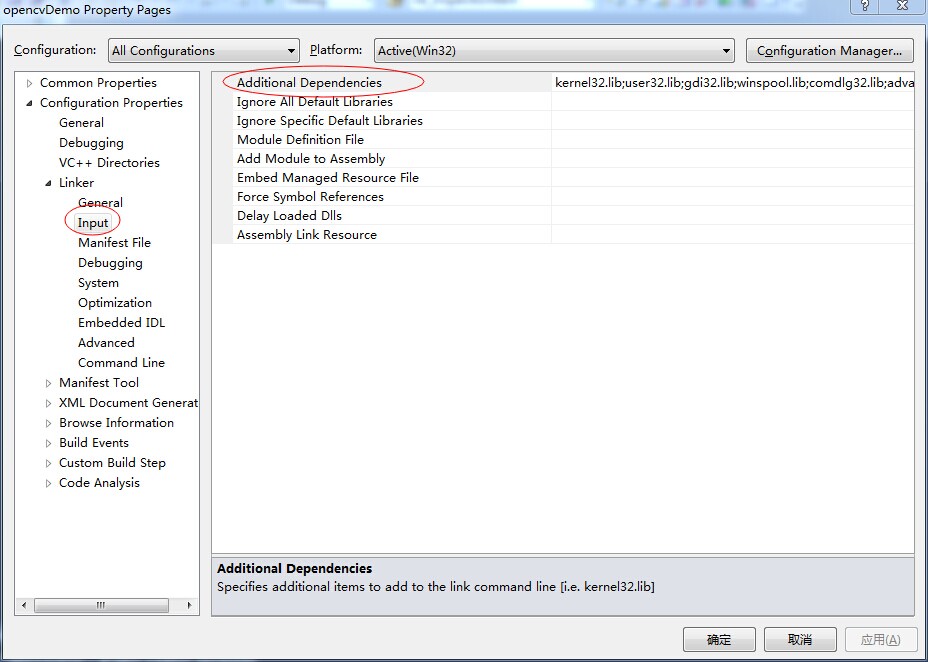The image size is (928, 662).
Task: Click the 取消 (Cancel) button
Action: tap(800, 640)
